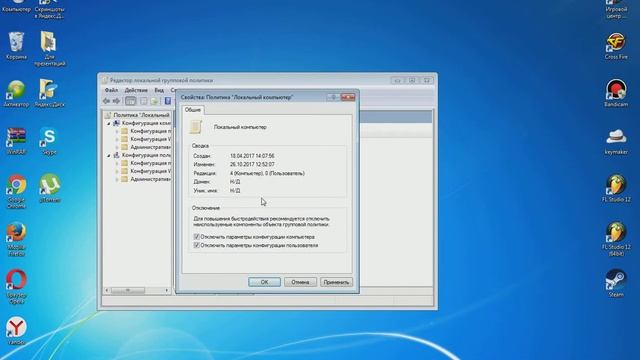
Task: Open the µTorrent desktop shortcut
Action: (x=49, y=188)
